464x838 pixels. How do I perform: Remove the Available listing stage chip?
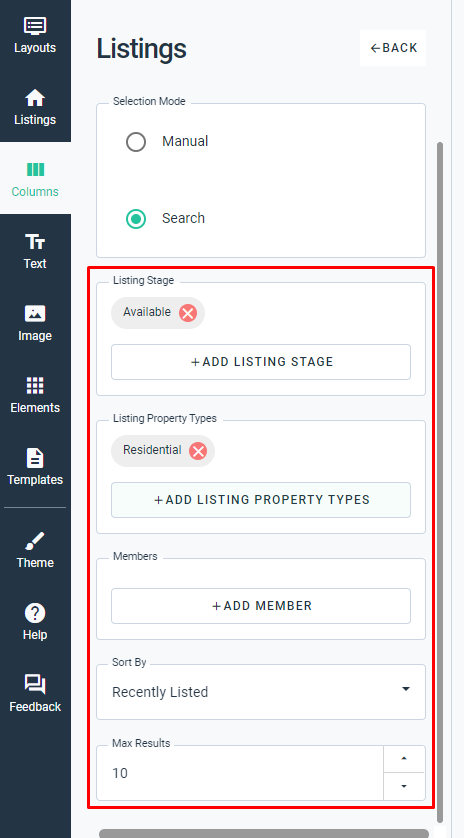188,313
